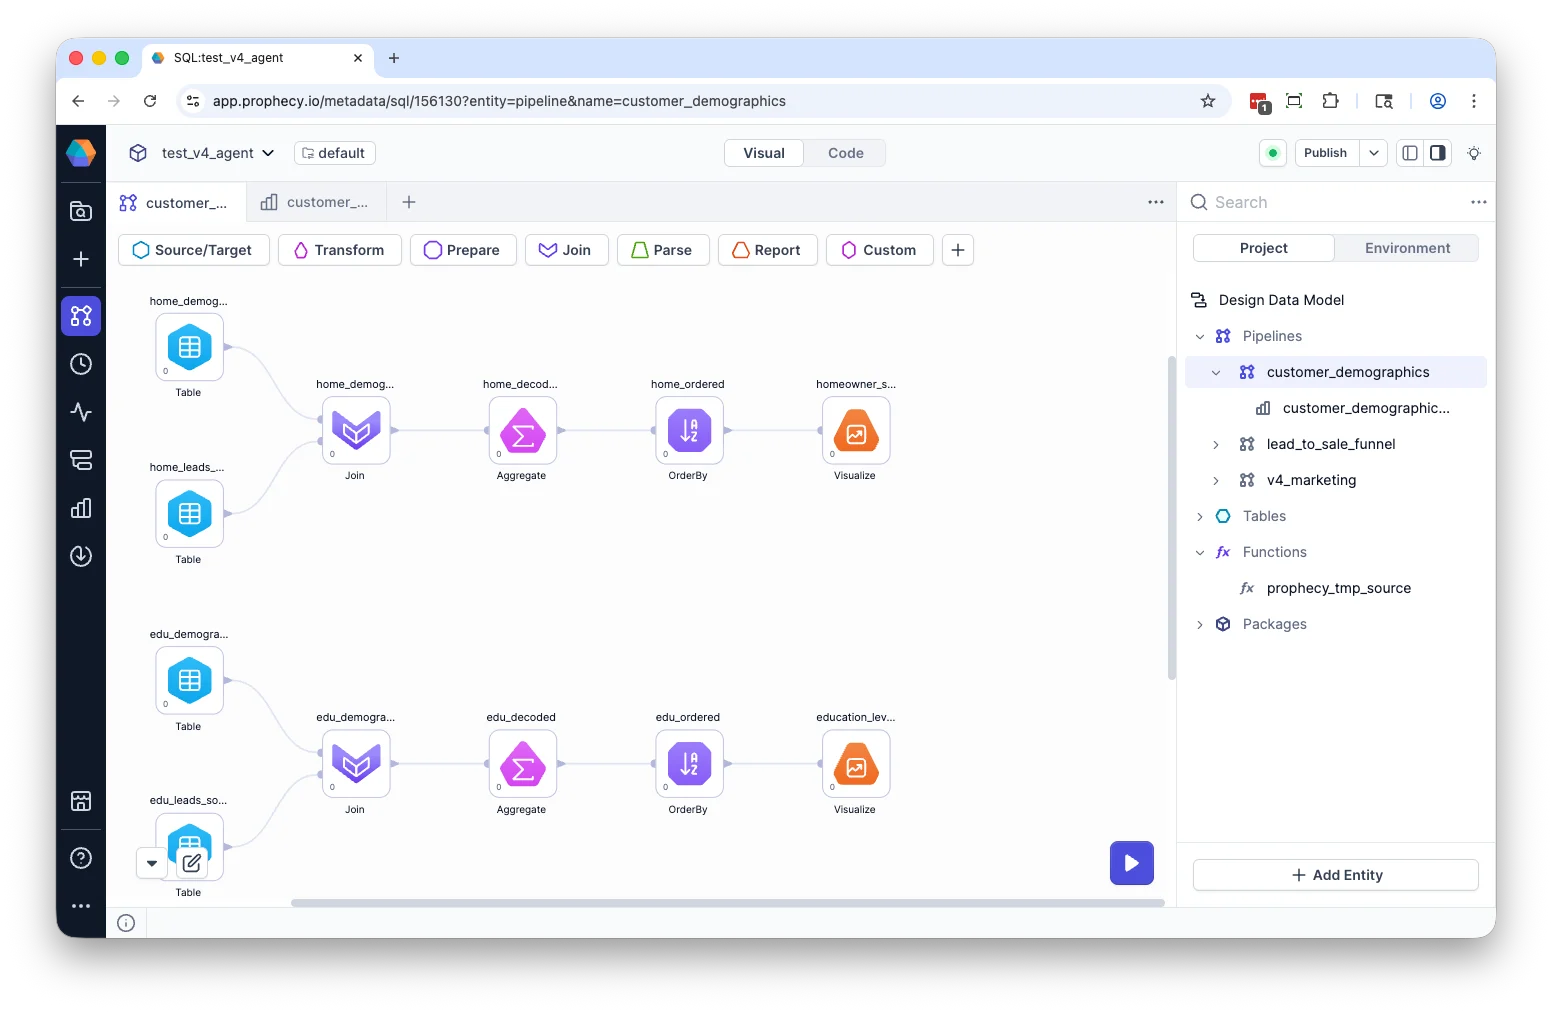Click the sidebar more options ellipsis
The image size is (1552, 1012).
[81, 906]
